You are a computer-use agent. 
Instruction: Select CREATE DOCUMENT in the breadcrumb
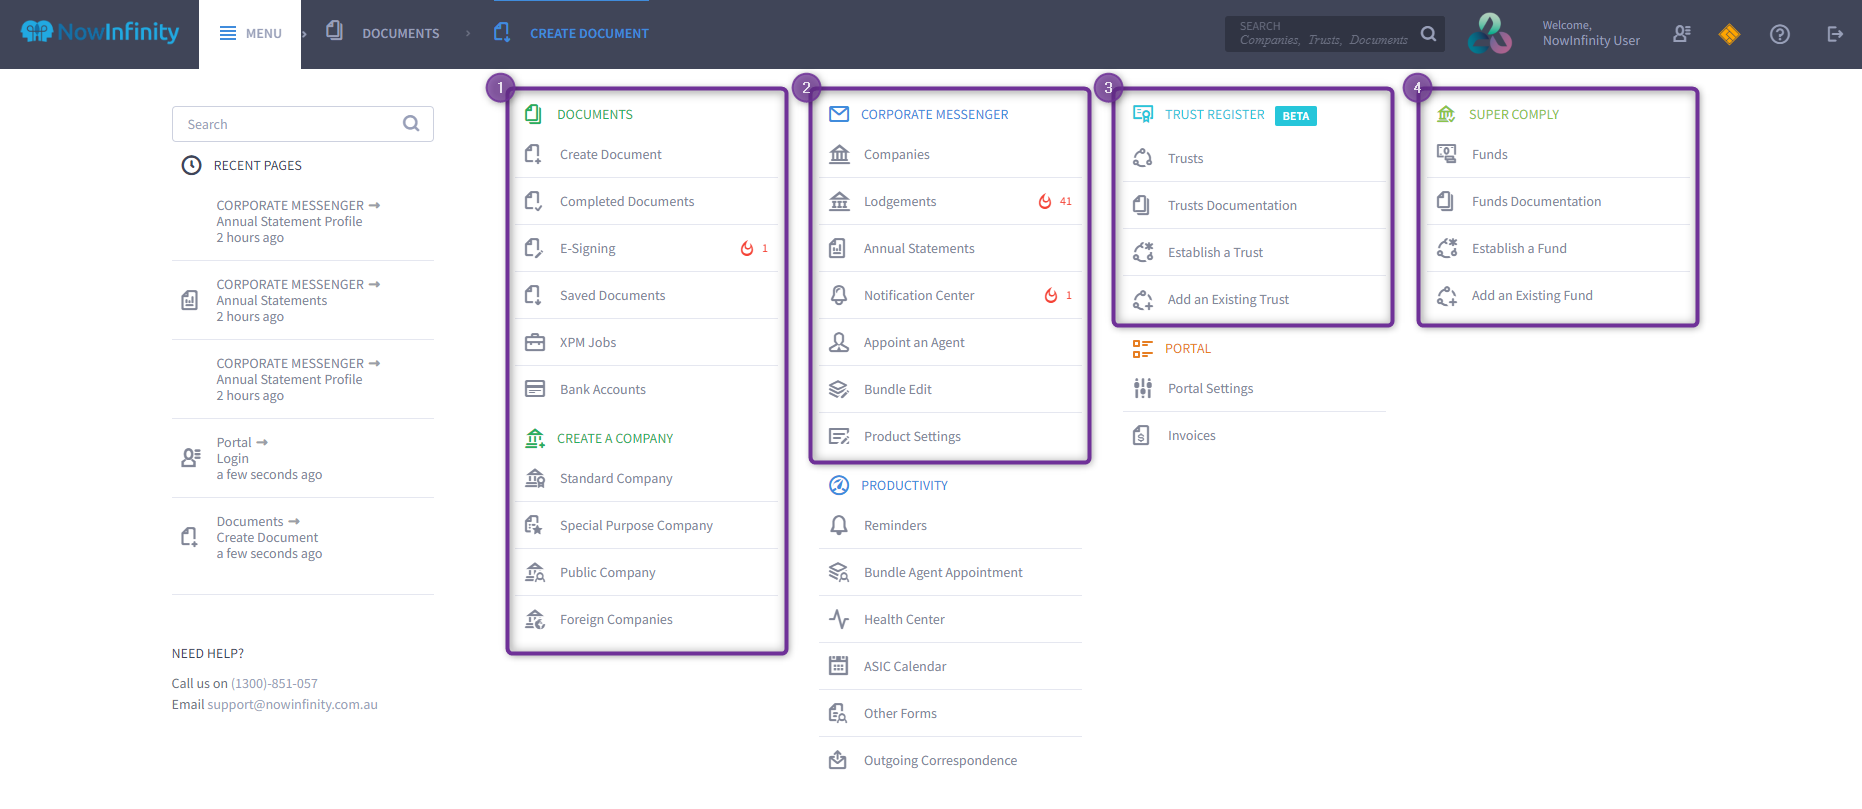point(588,34)
